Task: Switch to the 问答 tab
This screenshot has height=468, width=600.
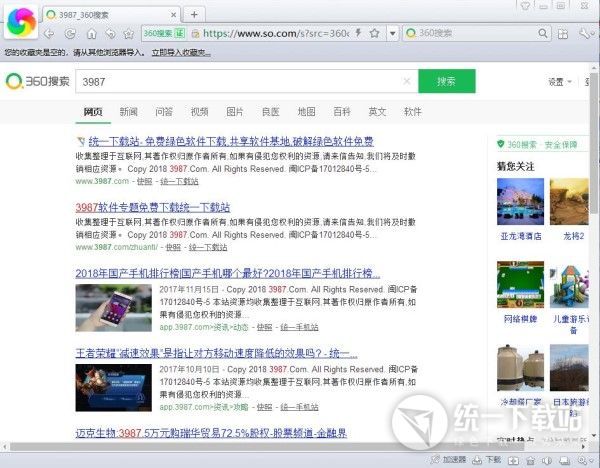Action: [164, 111]
